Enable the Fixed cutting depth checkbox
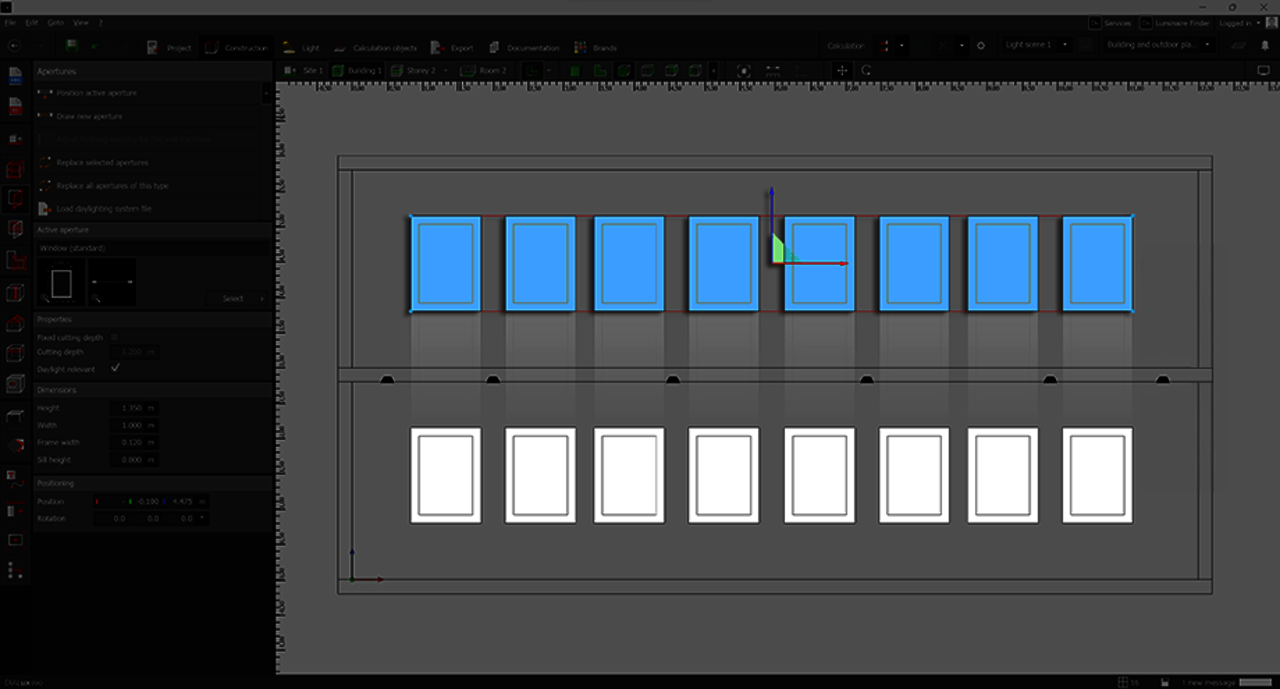Viewport: 1280px width, 689px height. (x=115, y=338)
